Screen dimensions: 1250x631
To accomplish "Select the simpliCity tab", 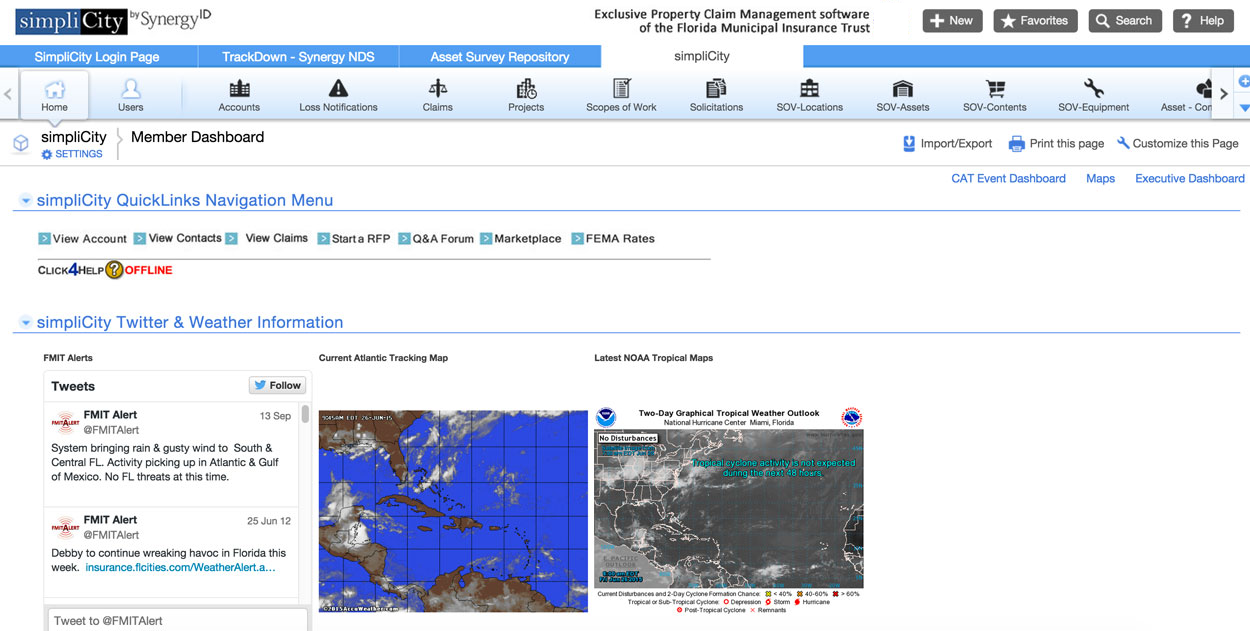I will click(702, 56).
